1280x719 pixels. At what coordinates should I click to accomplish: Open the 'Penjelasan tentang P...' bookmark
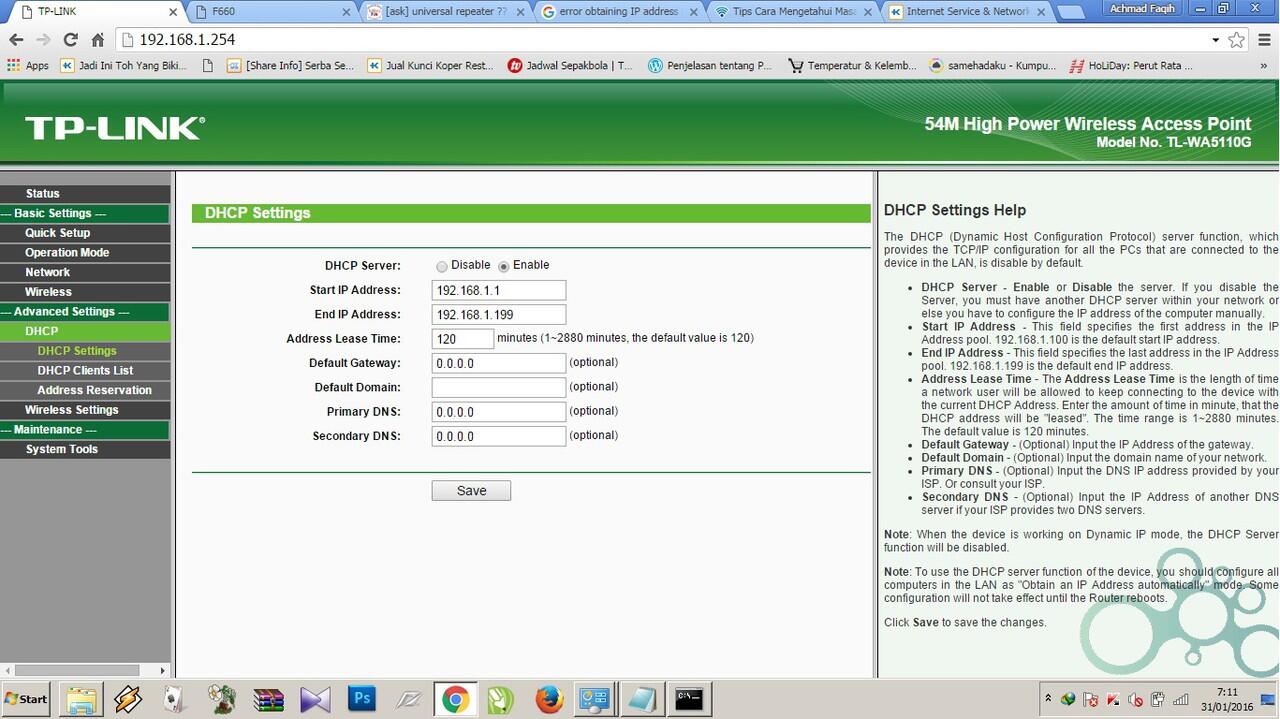pyautogui.click(x=710, y=66)
